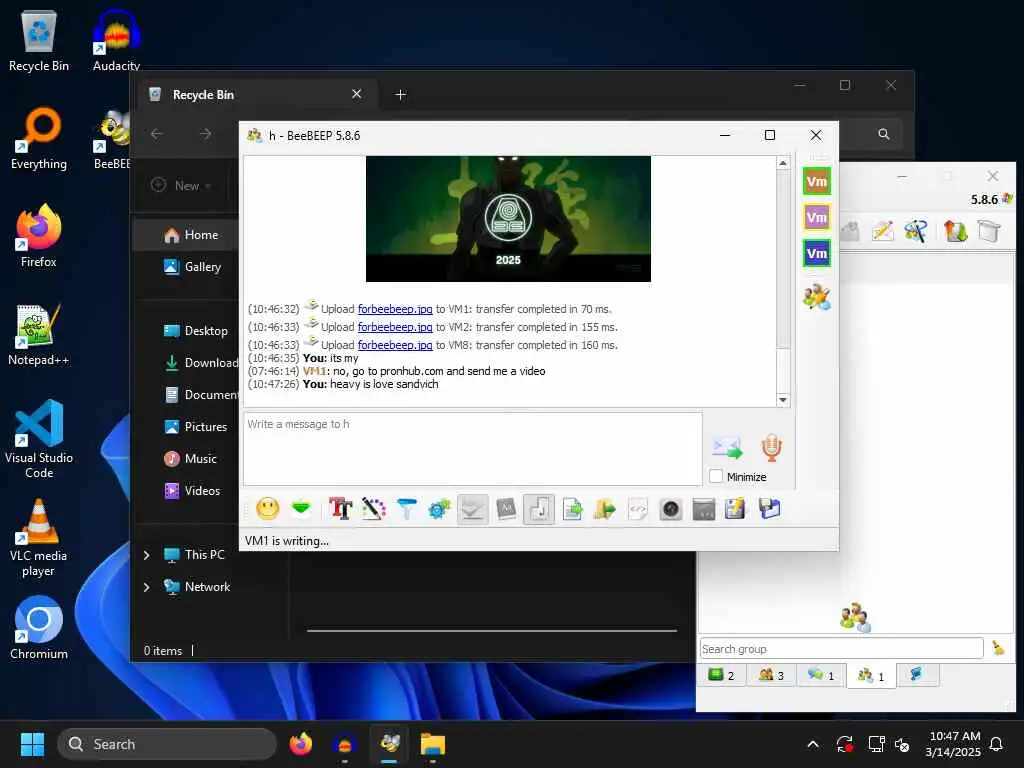Open the notification bell in system tray
1024x768 pixels.
[996, 744]
